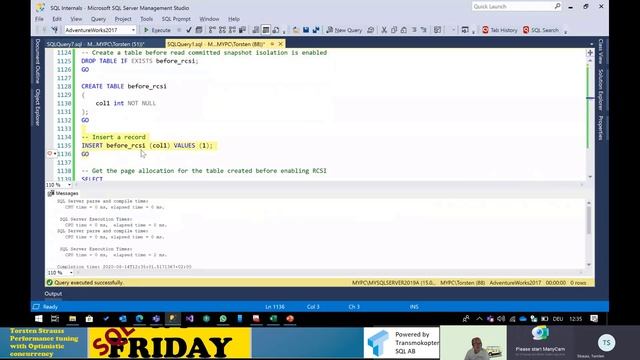Open the Query menu

pos(98,19)
